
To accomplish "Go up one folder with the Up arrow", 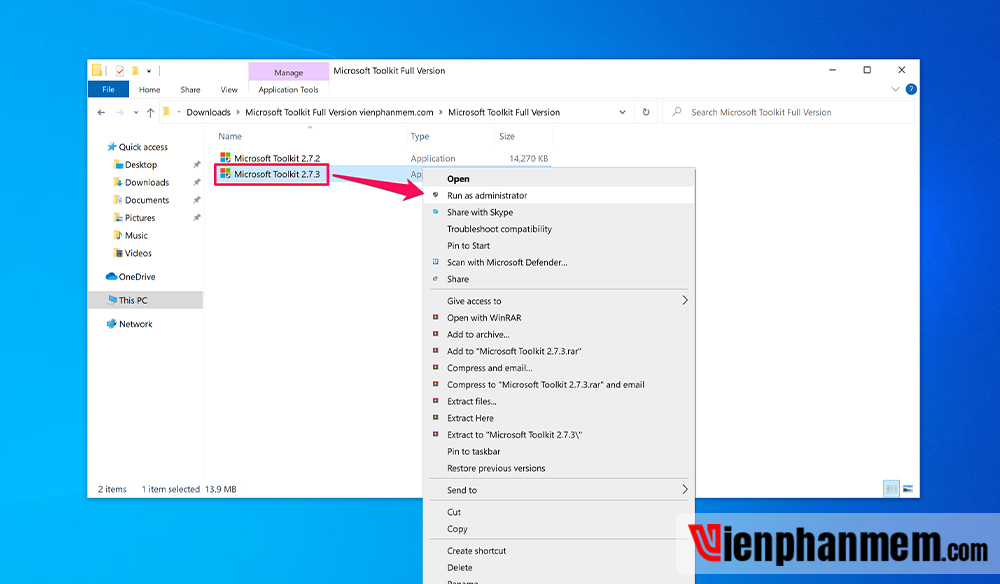I will click(x=150, y=112).
